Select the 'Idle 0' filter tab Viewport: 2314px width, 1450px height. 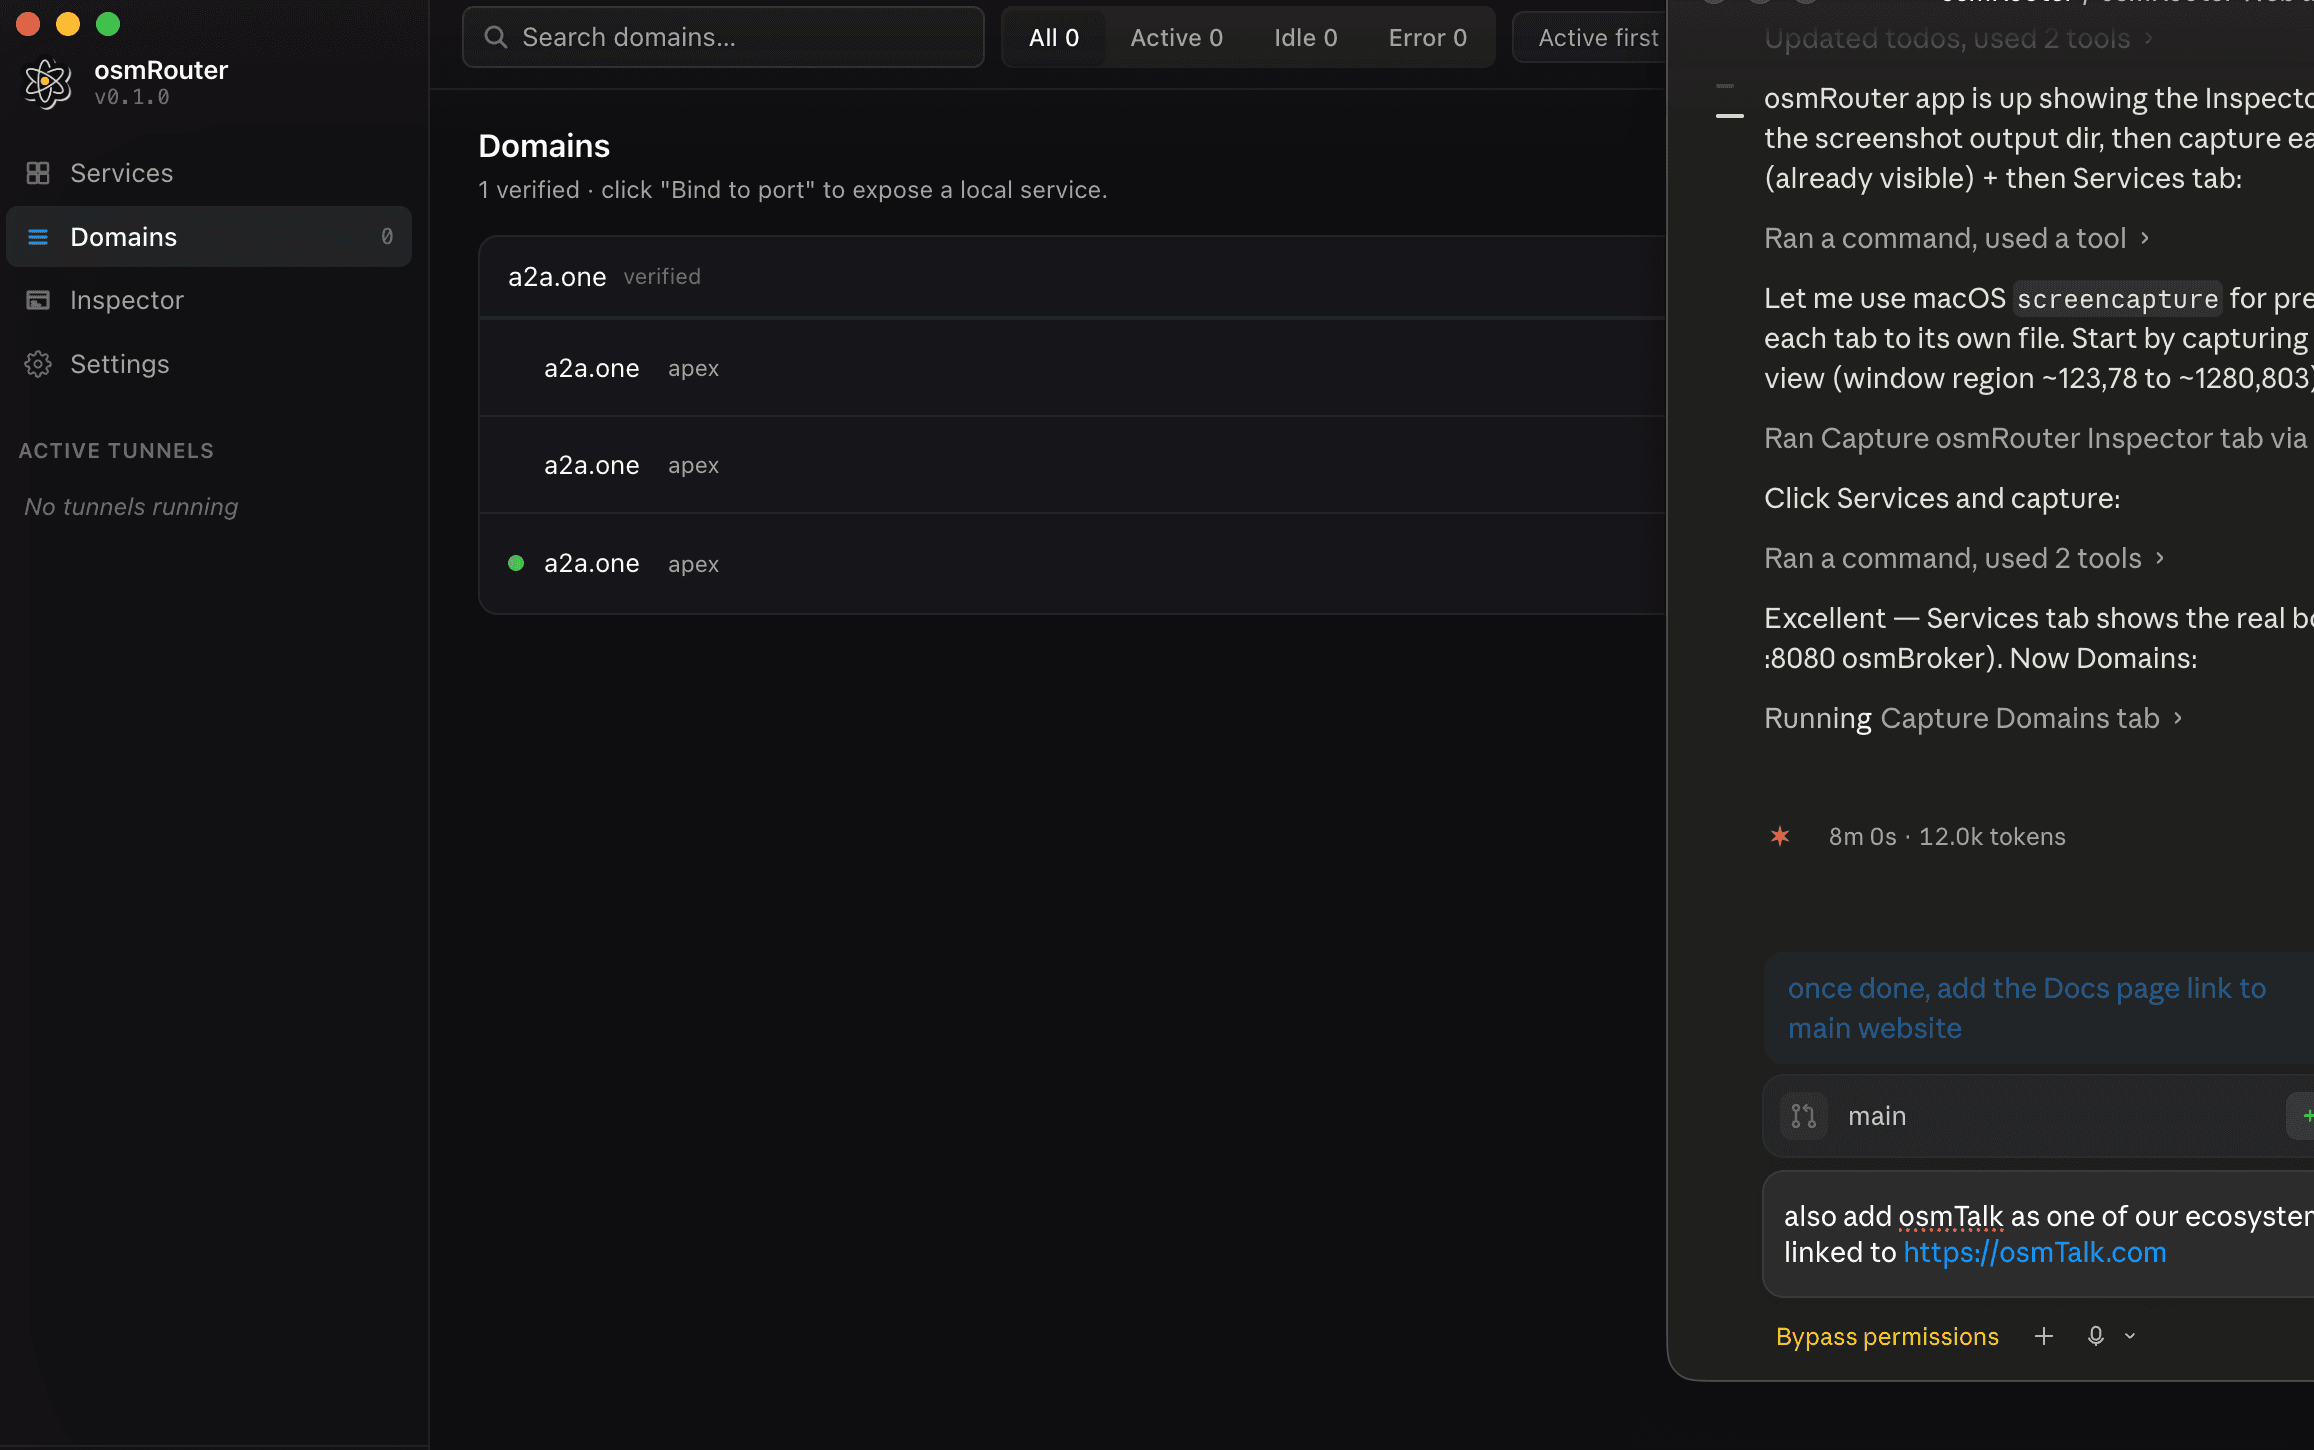pos(1305,37)
